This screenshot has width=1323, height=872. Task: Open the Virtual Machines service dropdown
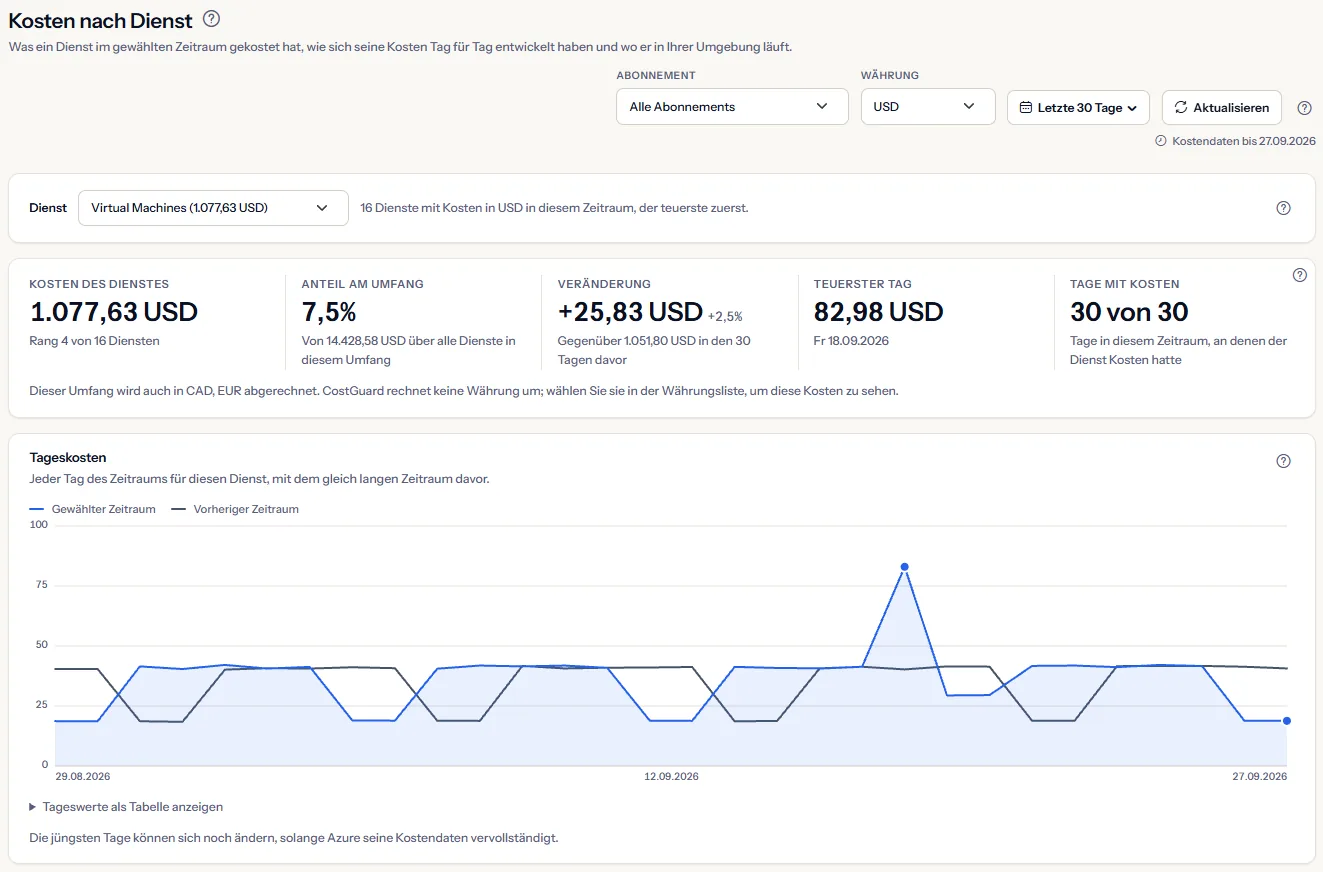pyautogui.click(x=213, y=208)
